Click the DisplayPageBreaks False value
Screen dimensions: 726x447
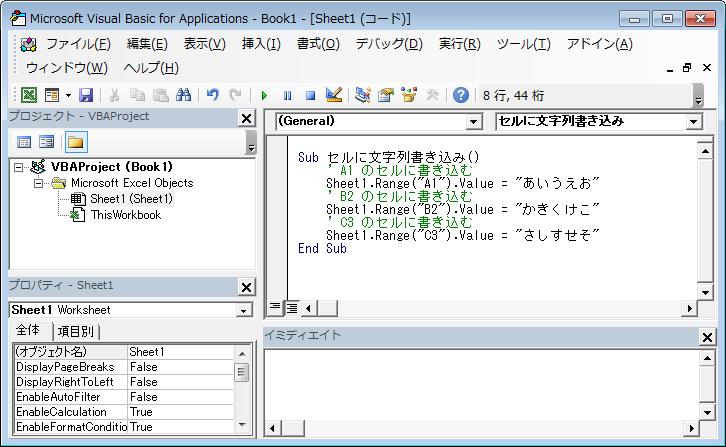point(181,367)
